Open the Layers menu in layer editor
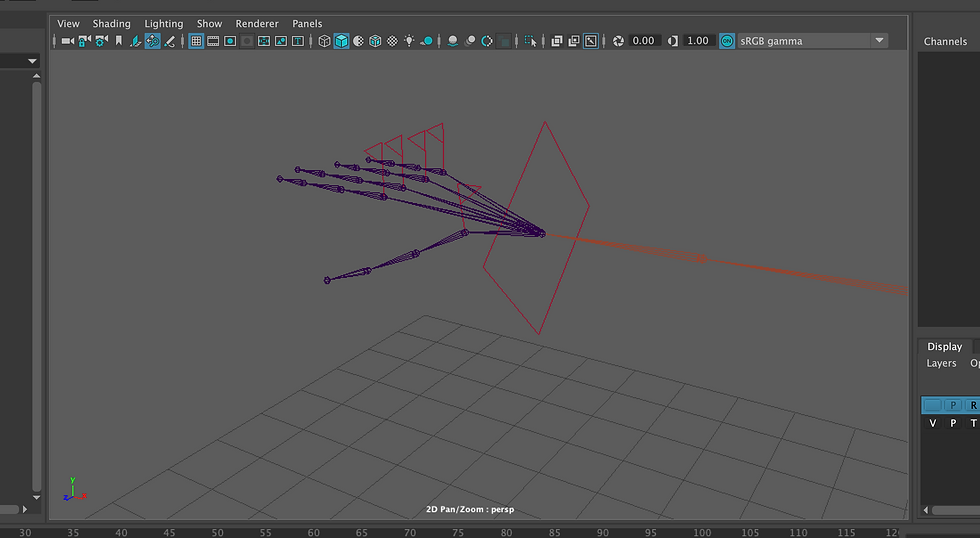980x538 pixels. point(941,363)
